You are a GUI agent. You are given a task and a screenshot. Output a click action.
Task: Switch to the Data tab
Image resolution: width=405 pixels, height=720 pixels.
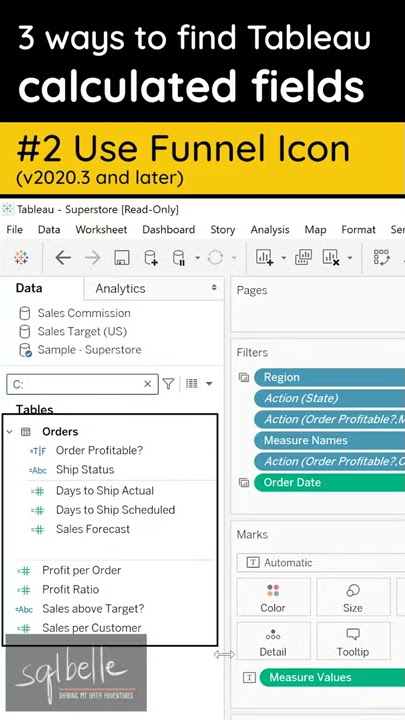[x=29, y=288]
